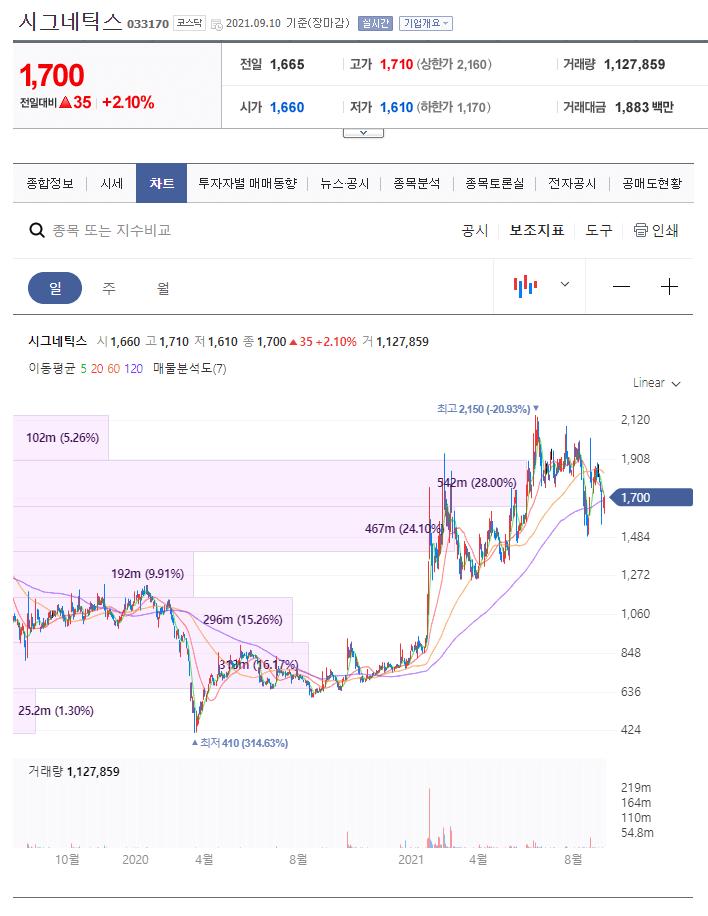Select the 차트 tab

[x=161, y=183]
